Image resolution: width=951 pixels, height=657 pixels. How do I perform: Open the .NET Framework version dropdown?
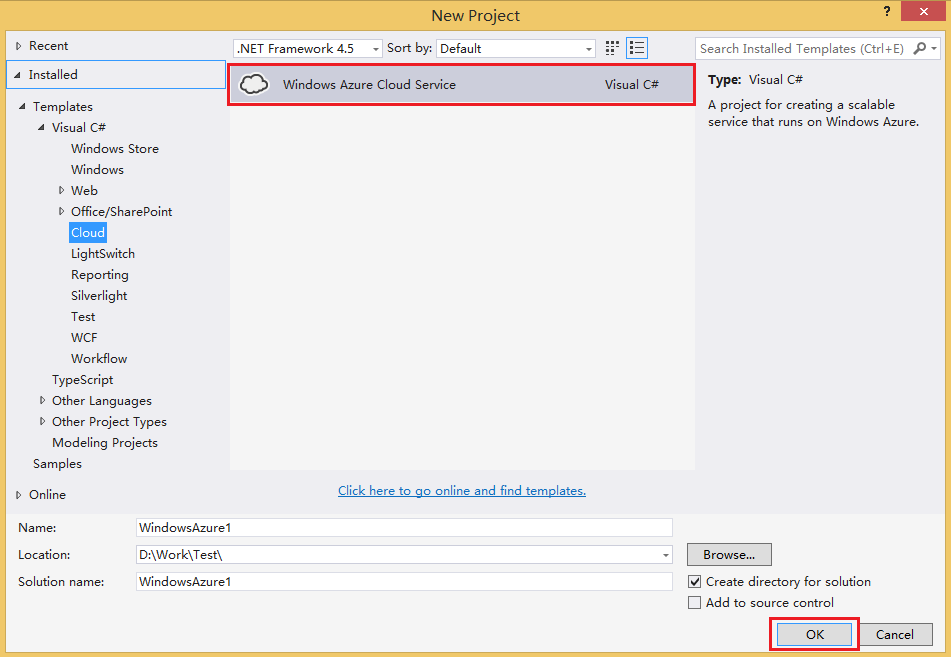(x=307, y=49)
